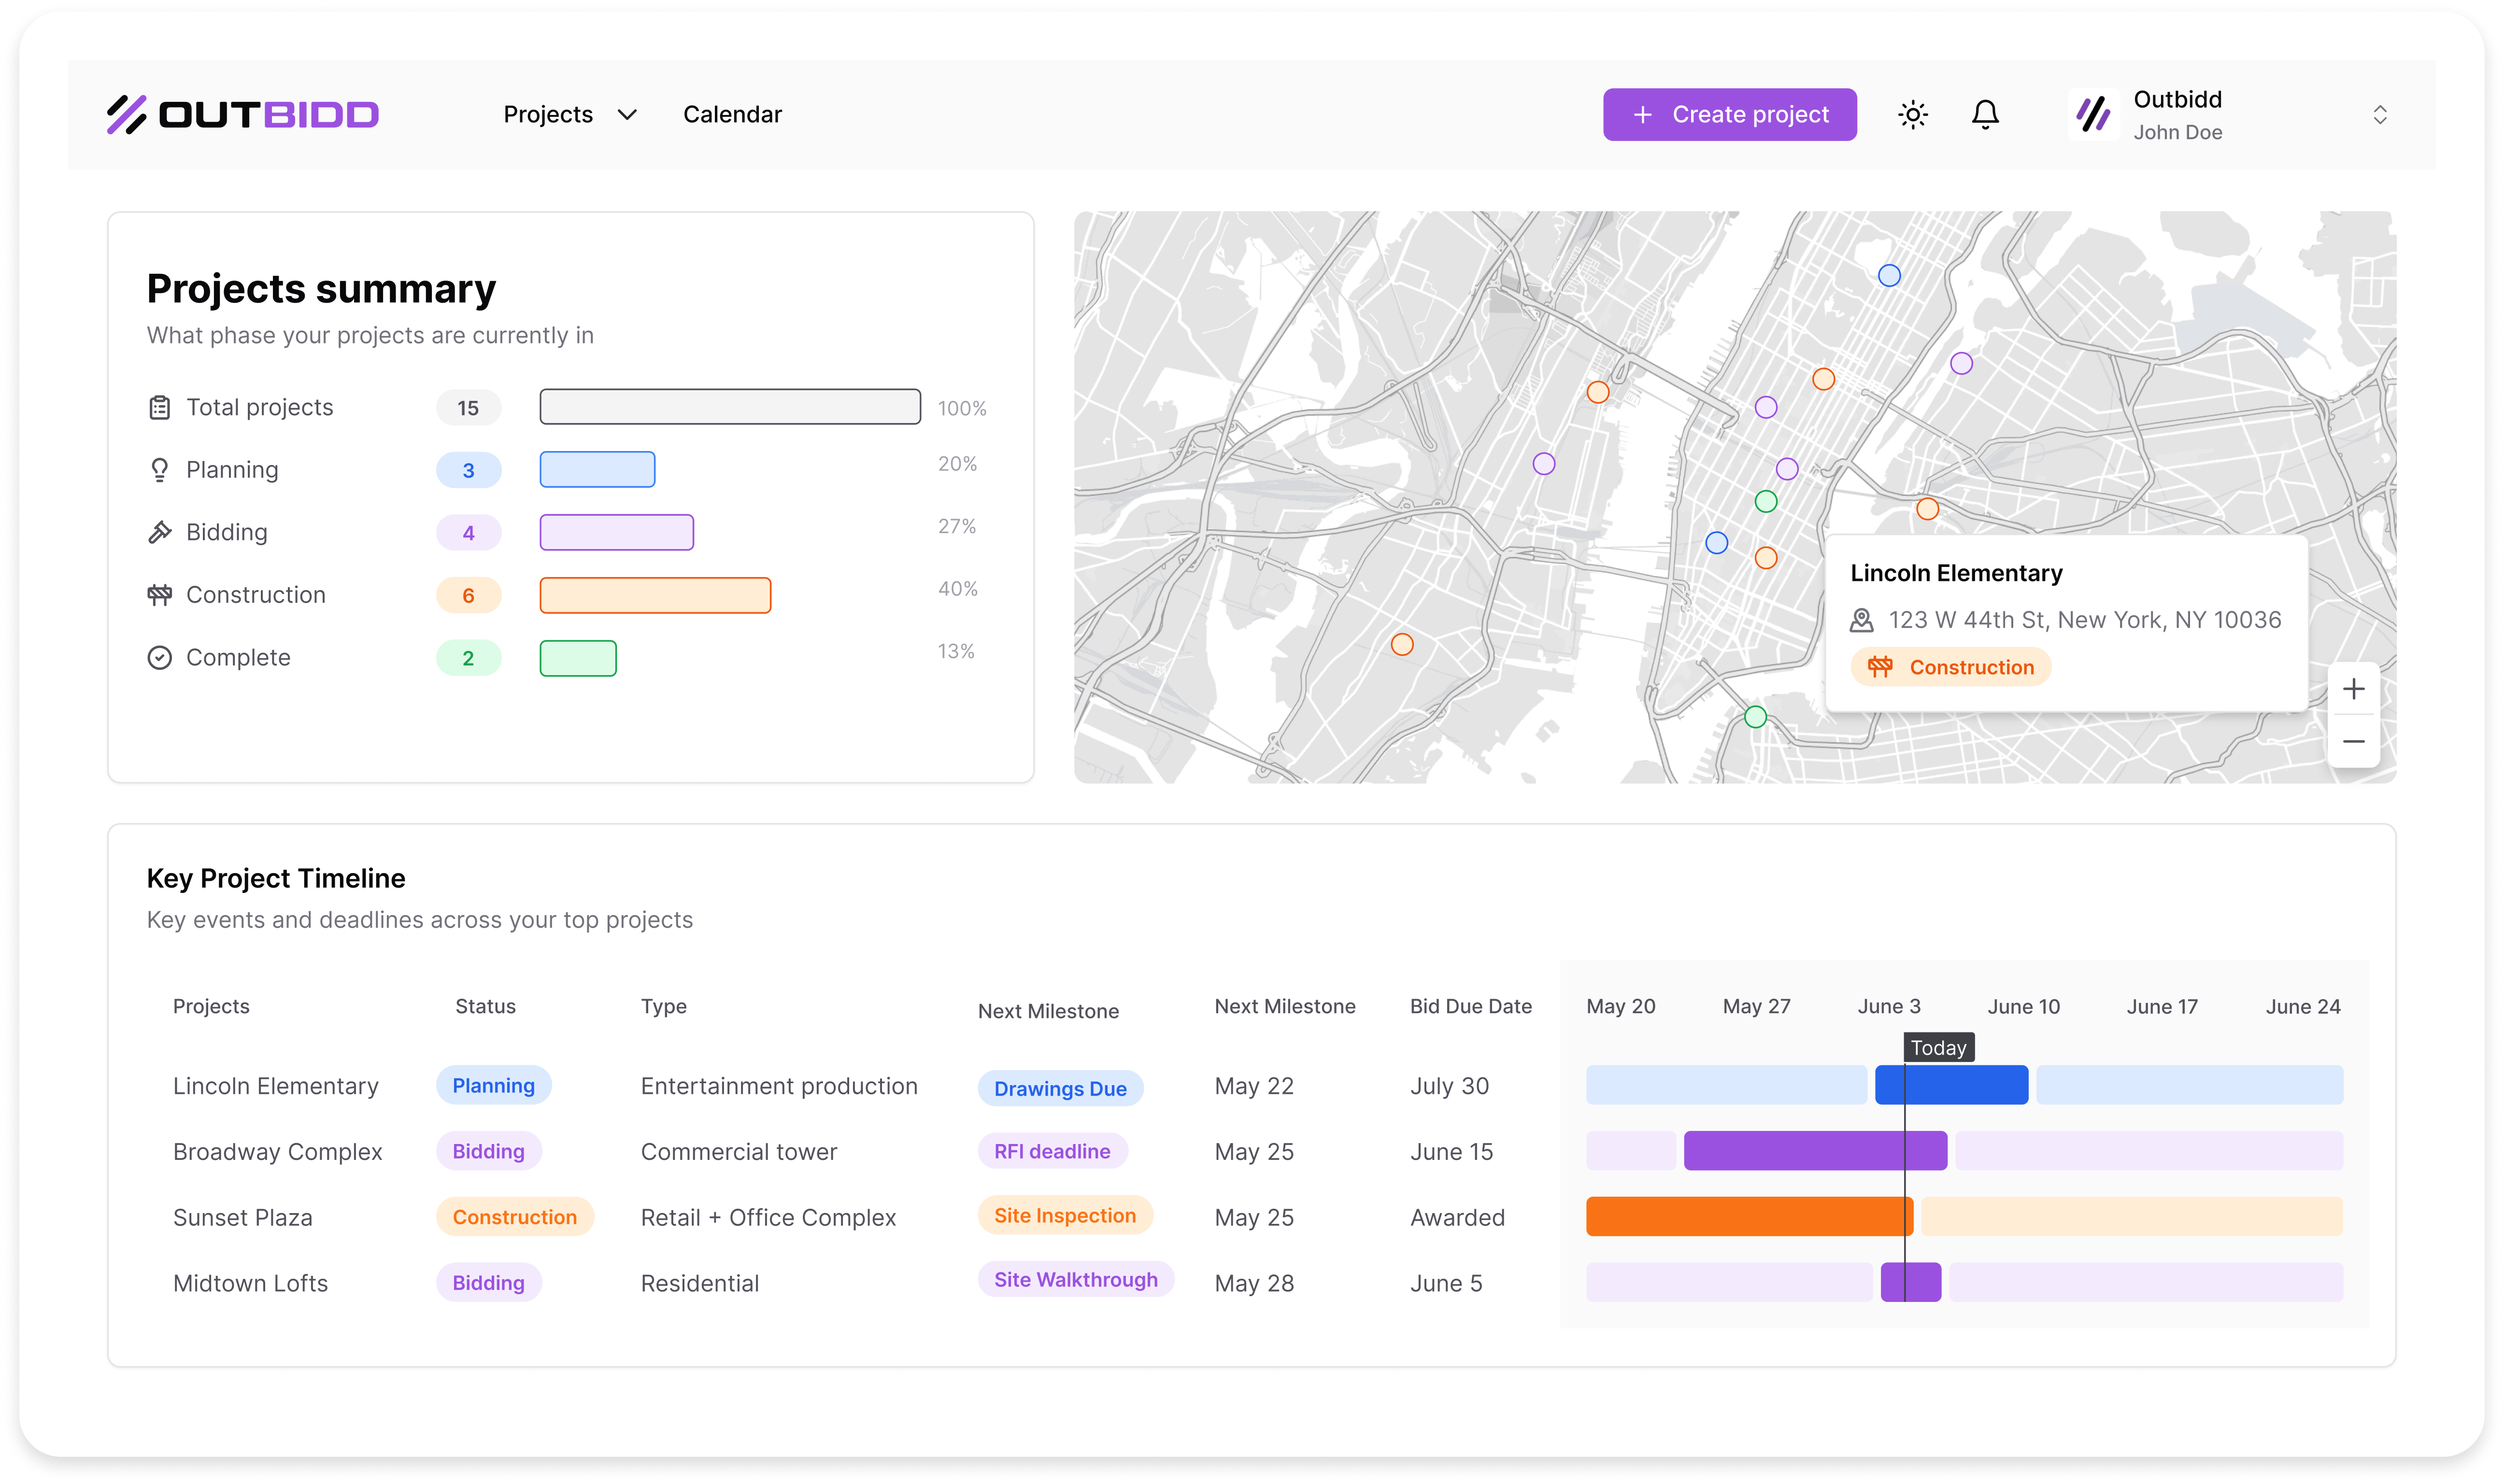This screenshot has height=1484, width=2504.
Task: Click the RFI deadline milestone tag
Action: (1052, 1151)
